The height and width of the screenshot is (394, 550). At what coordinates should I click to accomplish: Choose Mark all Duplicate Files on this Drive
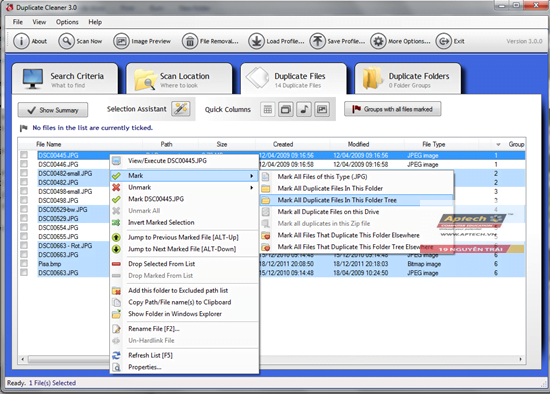(357, 212)
